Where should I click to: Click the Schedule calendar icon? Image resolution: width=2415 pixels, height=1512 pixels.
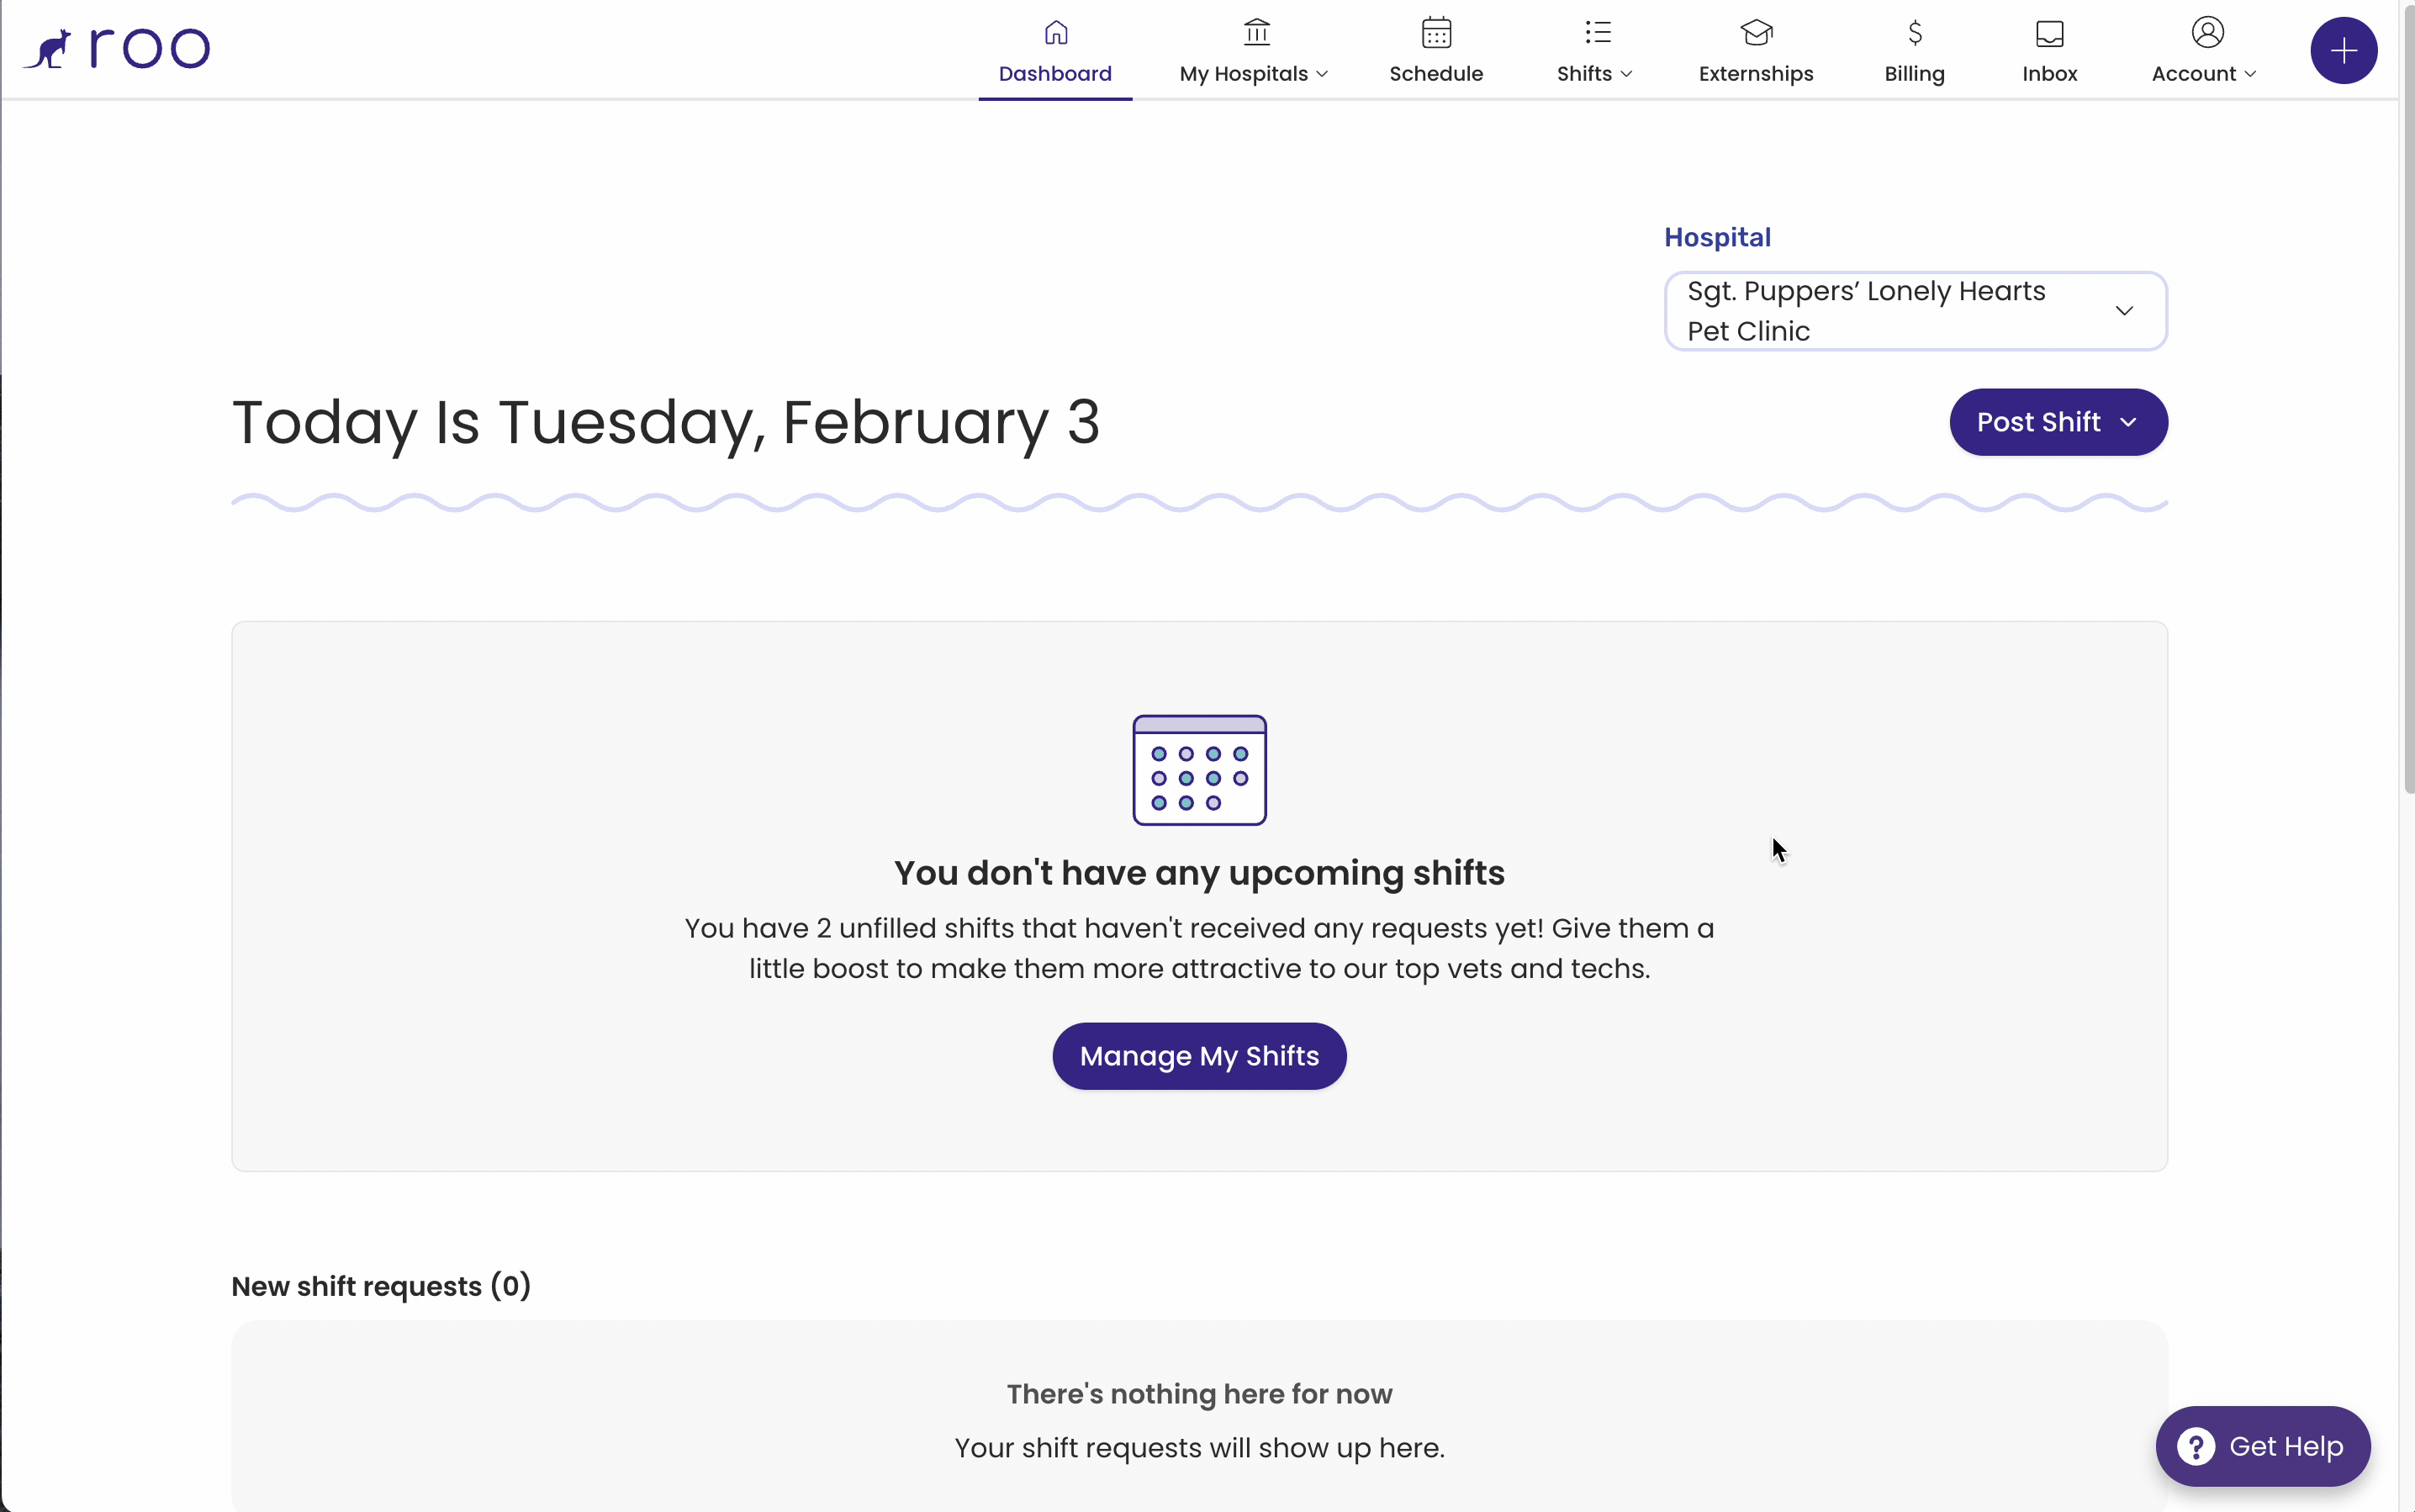(x=1436, y=33)
